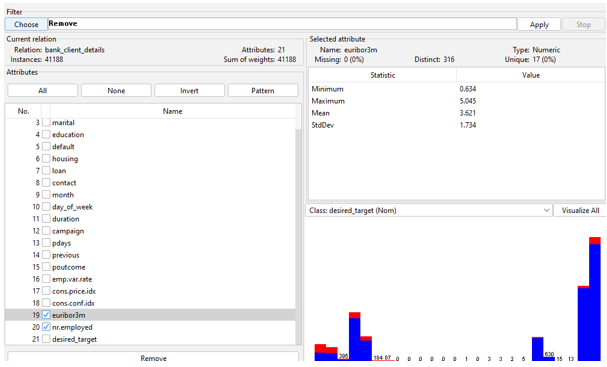Viewport: 607px width, 367px height.
Task: Select the emp.var.rate row name
Action: pyautogui.click(x=72, y=279)
